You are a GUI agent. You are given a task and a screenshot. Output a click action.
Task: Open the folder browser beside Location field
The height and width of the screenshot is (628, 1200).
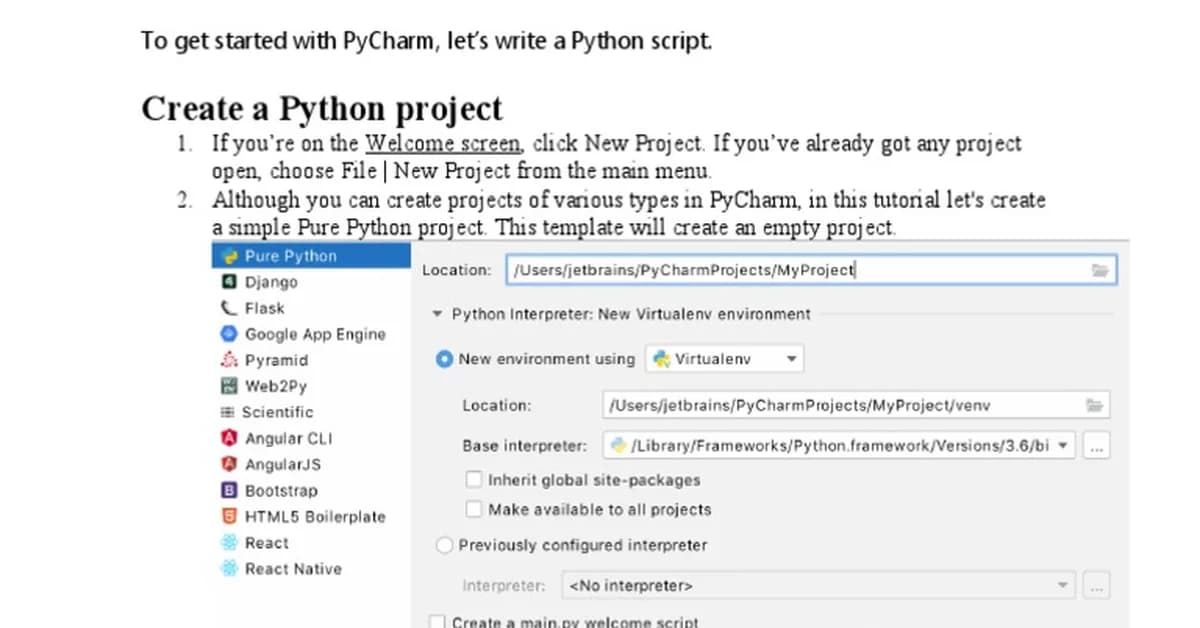pyautogui.click(x=1100, y=270)
